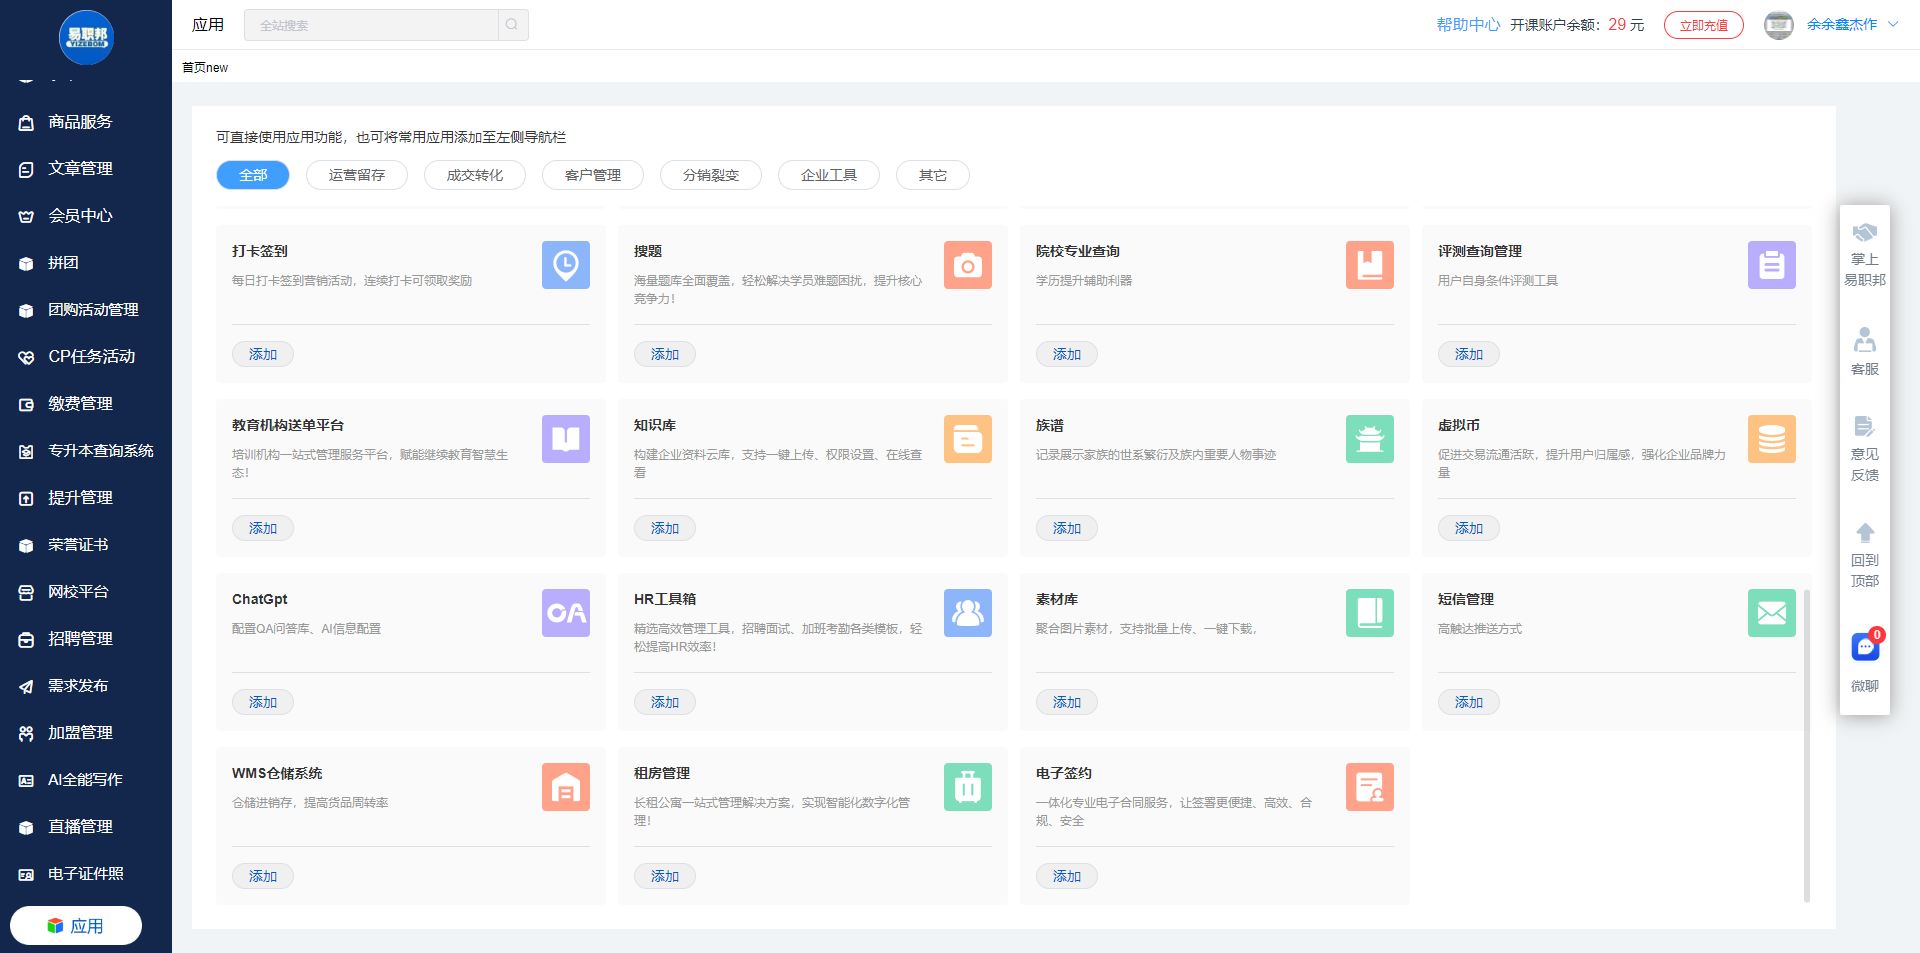
Task: Click the 虚拟币 coin stack icon
Action: point(1771,439)
